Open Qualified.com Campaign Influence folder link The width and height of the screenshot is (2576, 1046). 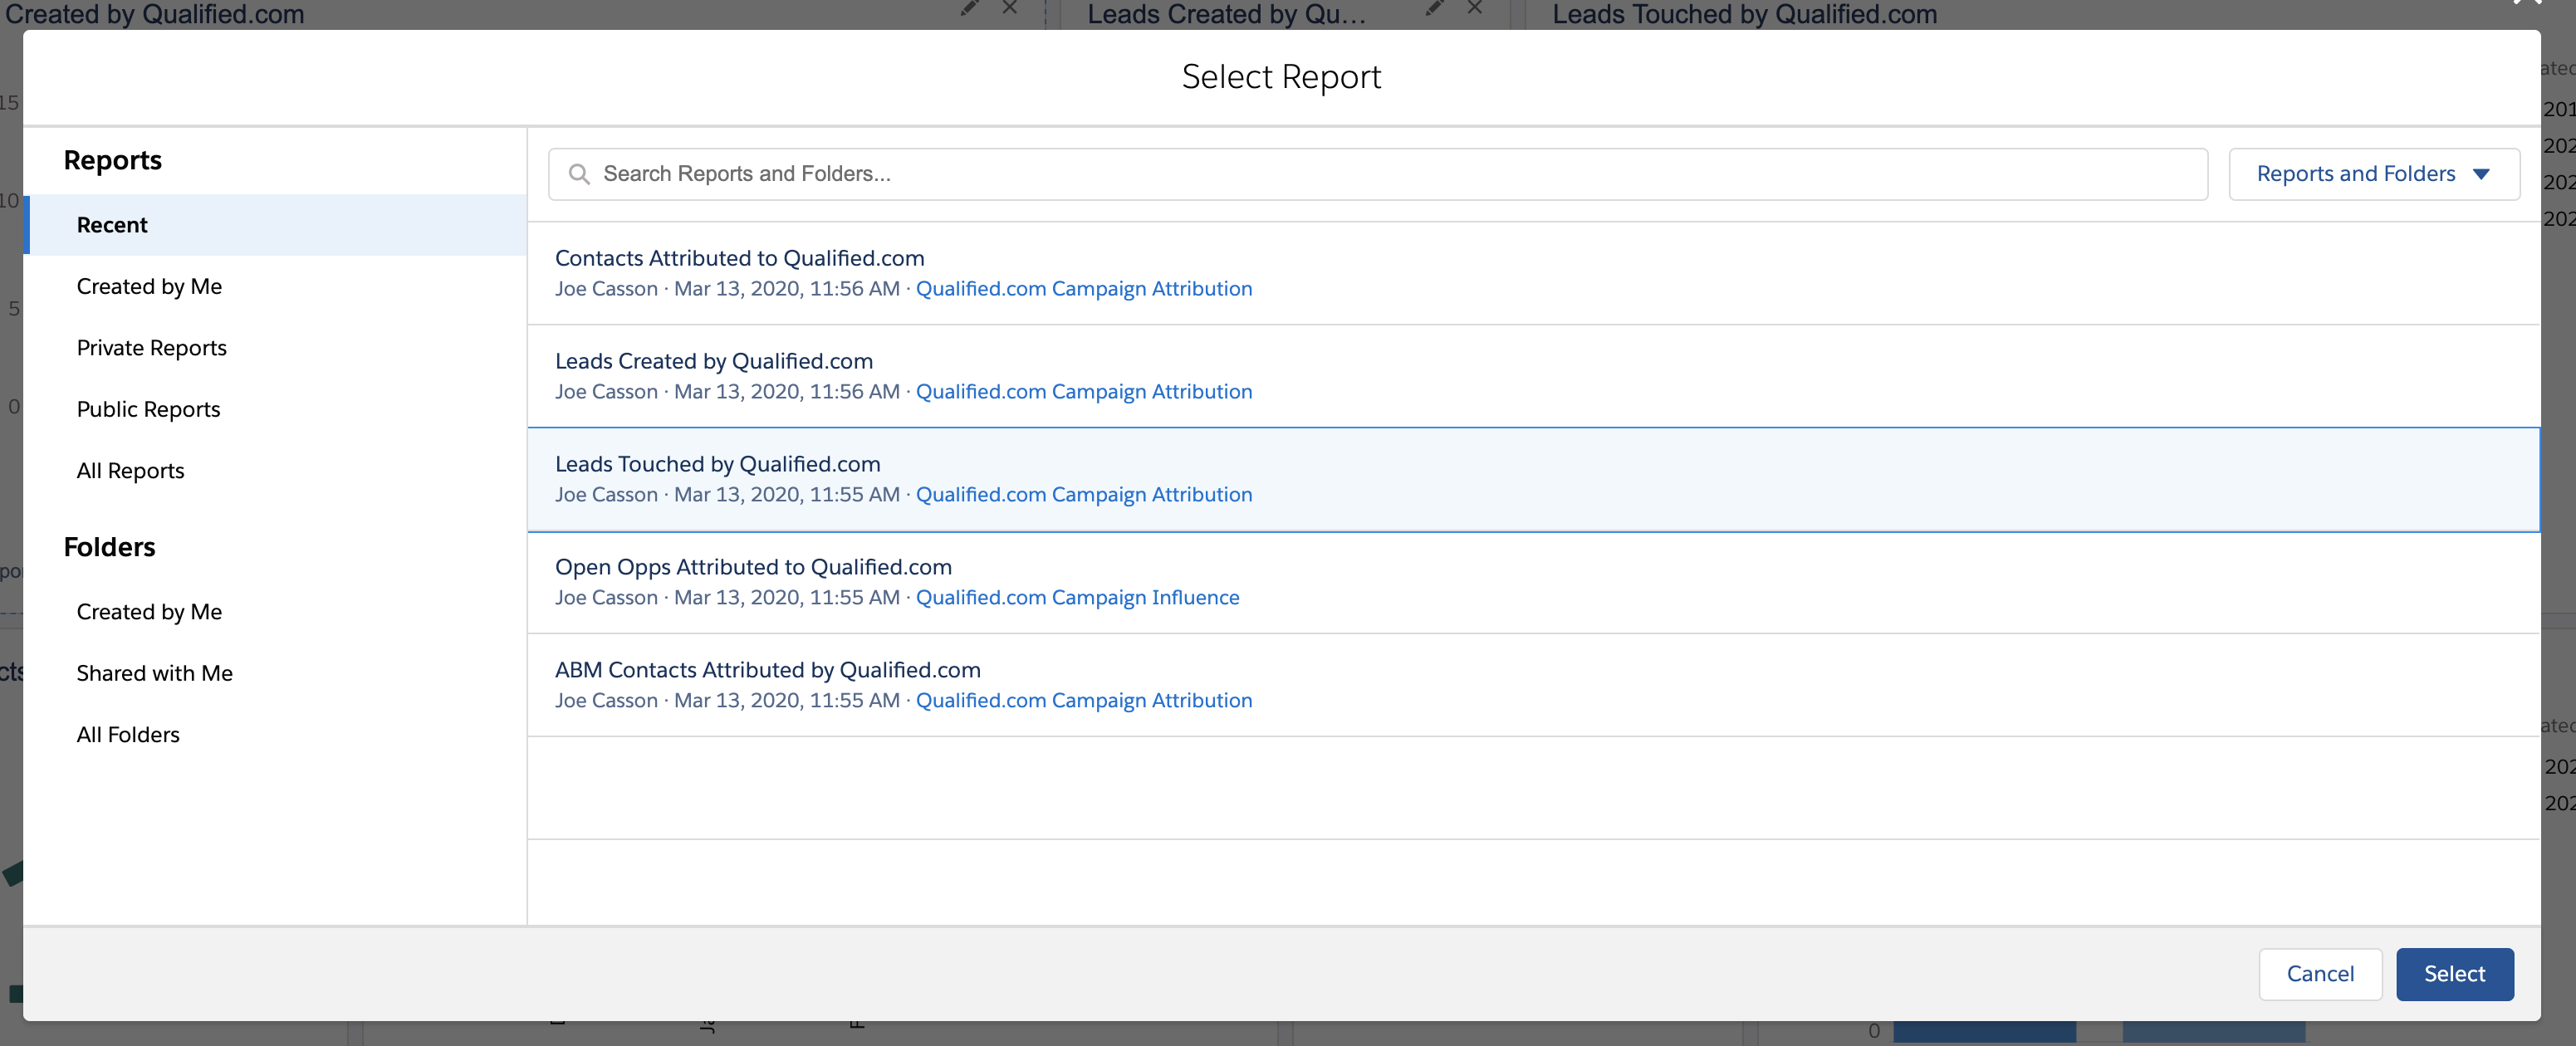[1077, 598]
